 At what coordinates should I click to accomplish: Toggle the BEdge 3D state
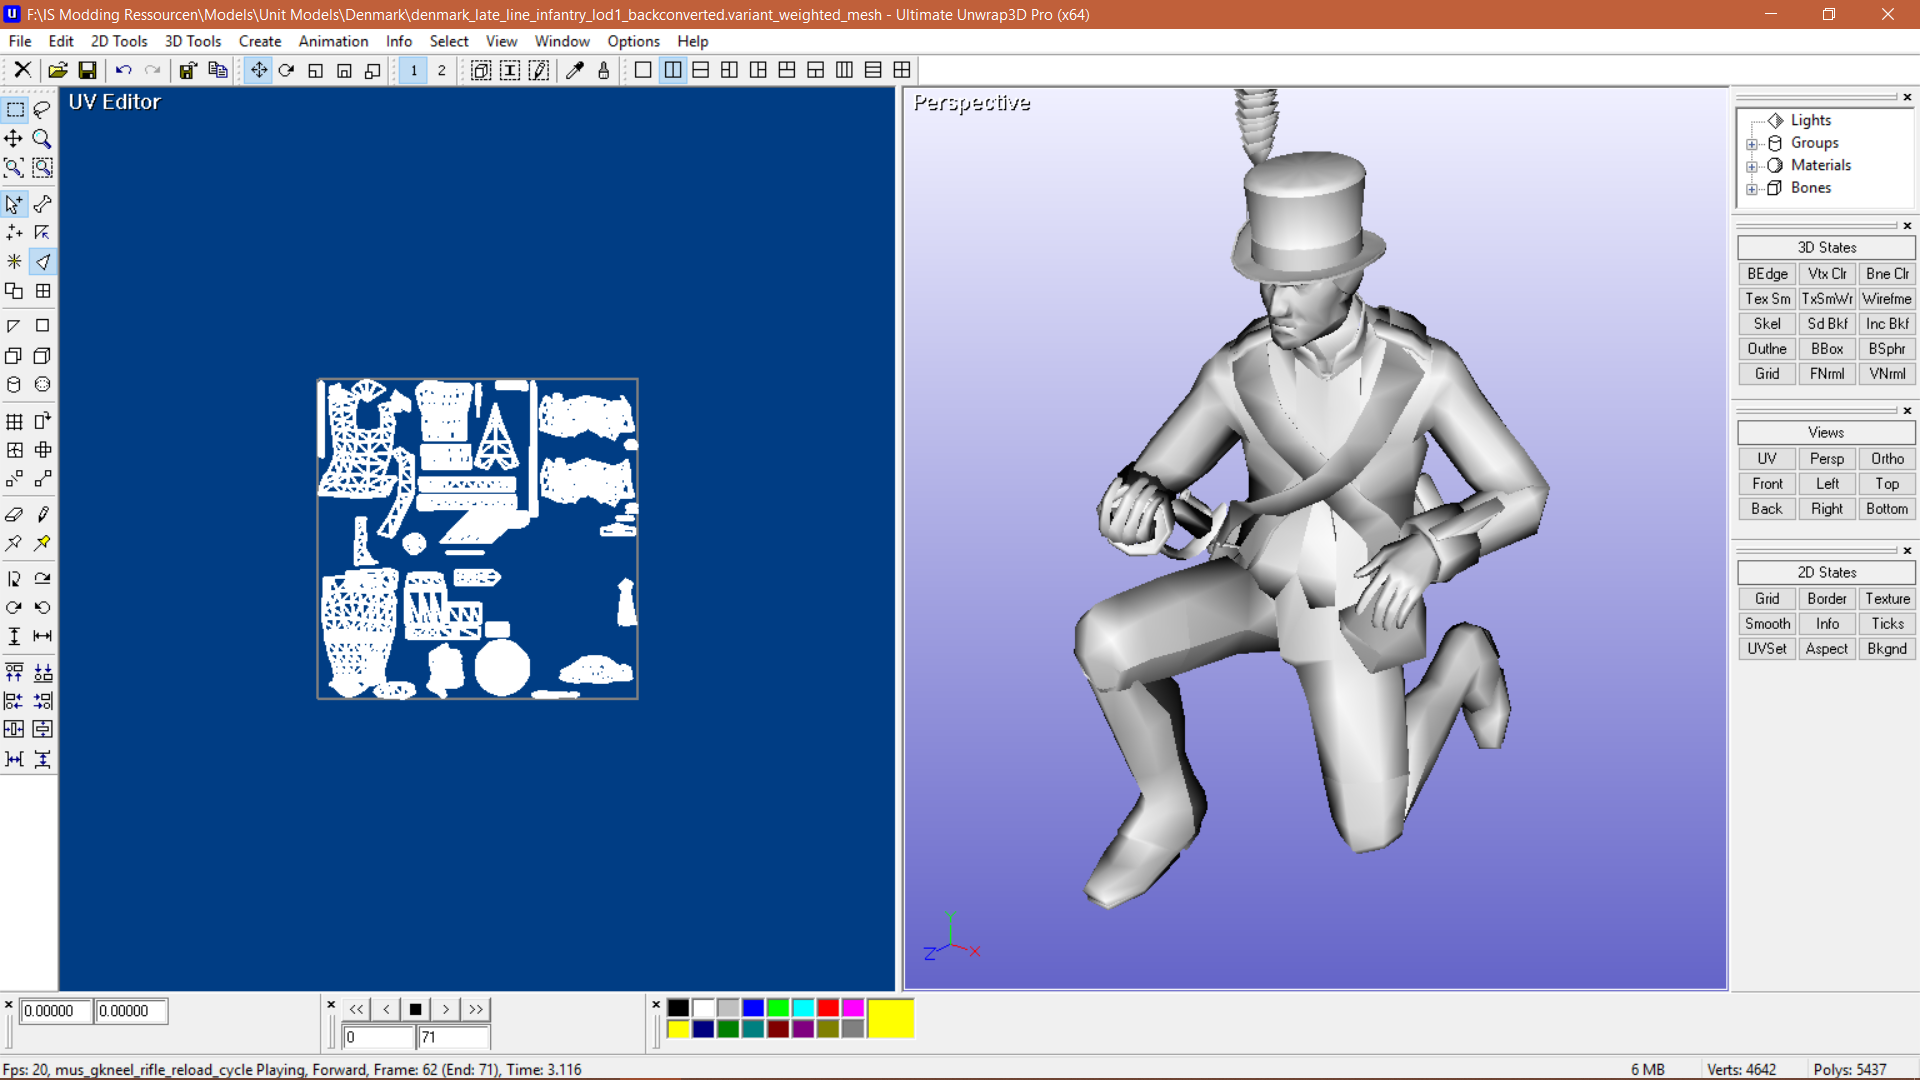tap(1767, 274)
